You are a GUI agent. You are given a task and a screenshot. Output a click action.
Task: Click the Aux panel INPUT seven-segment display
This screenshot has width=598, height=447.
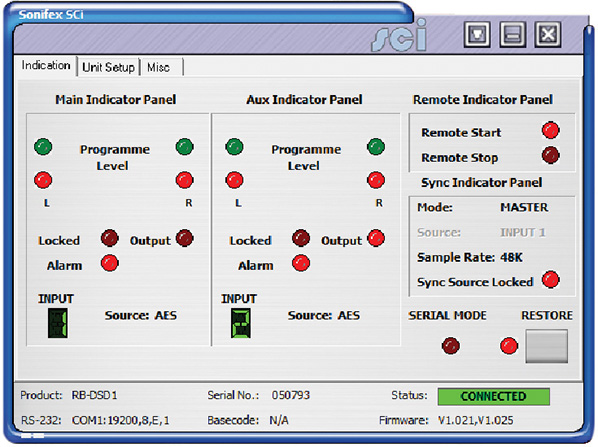click(241, 323)
